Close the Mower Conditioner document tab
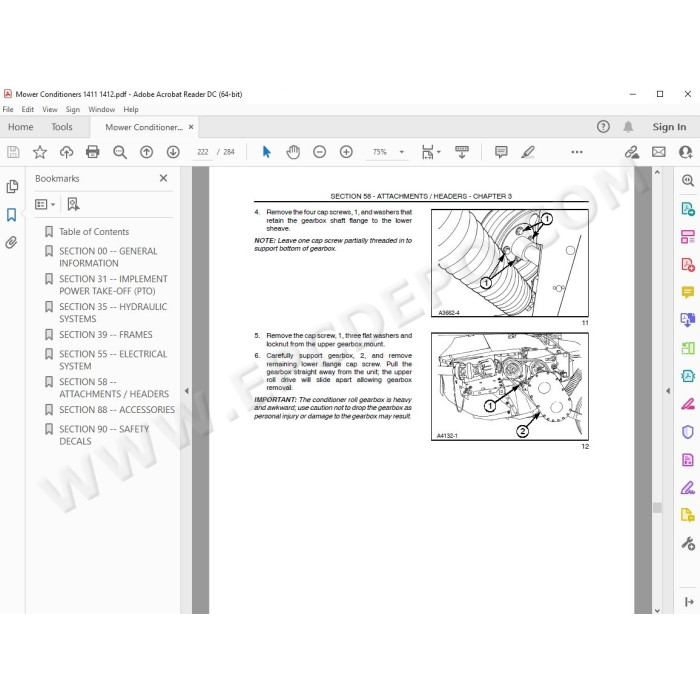Screen dimensions: 700x700 191,127
